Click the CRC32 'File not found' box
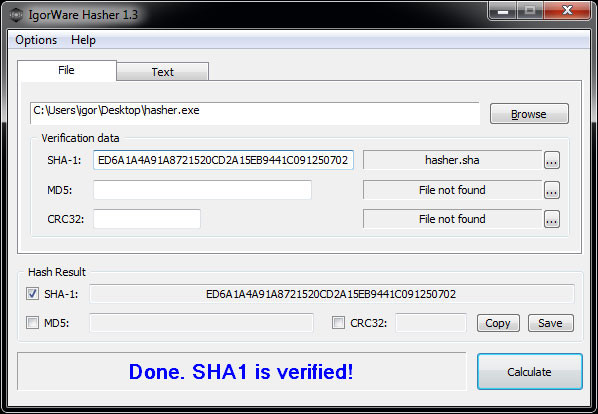The height and width of the screenshot is (414, 598). point(452,219)
